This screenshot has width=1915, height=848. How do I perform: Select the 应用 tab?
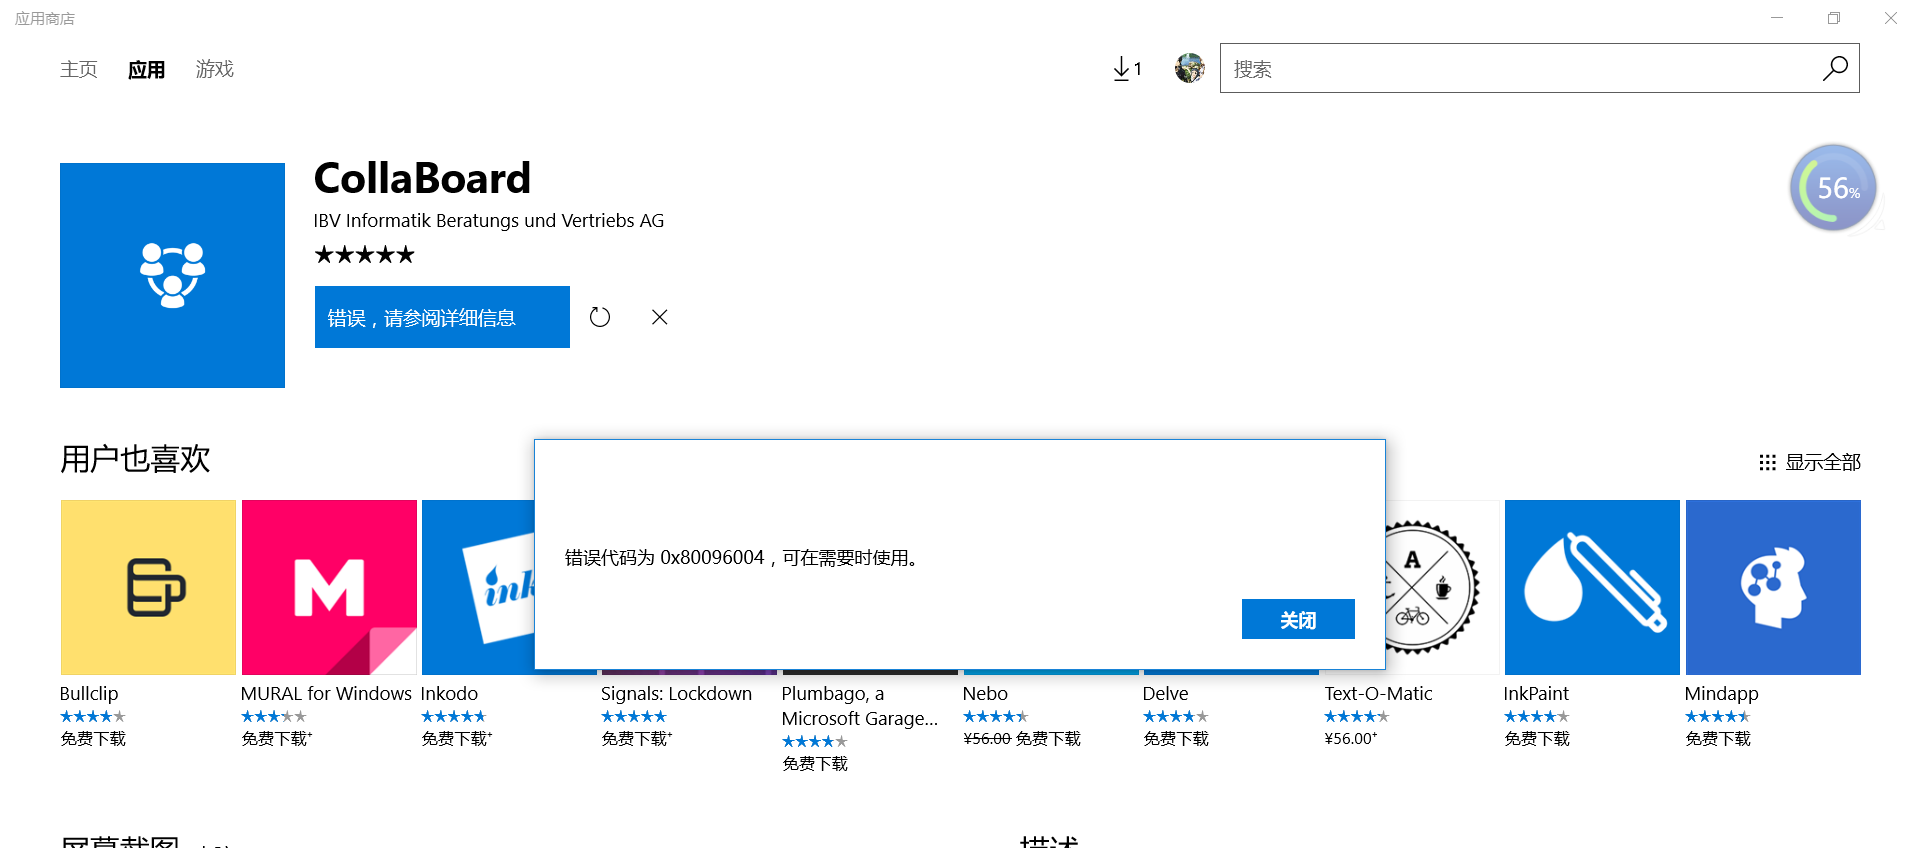pos(146,69)
